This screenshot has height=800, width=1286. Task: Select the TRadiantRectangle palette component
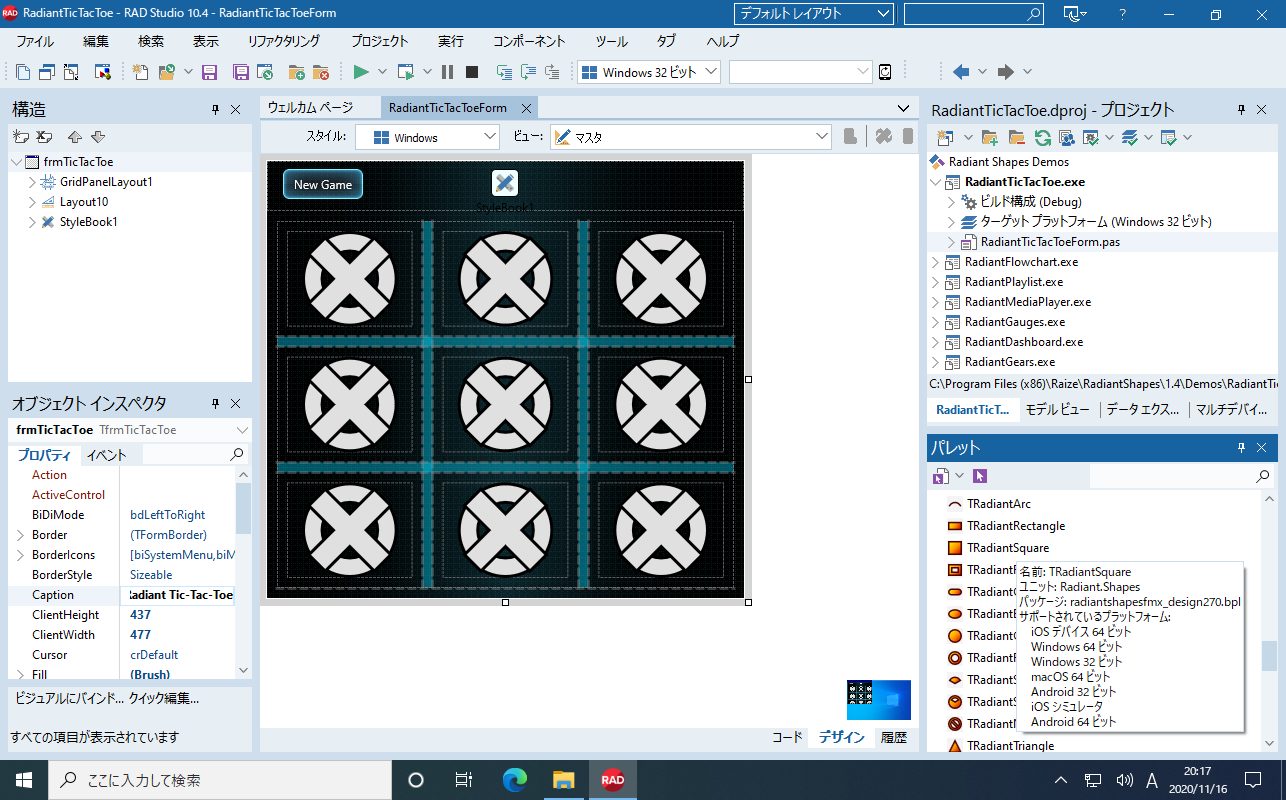pos(1006,526)
